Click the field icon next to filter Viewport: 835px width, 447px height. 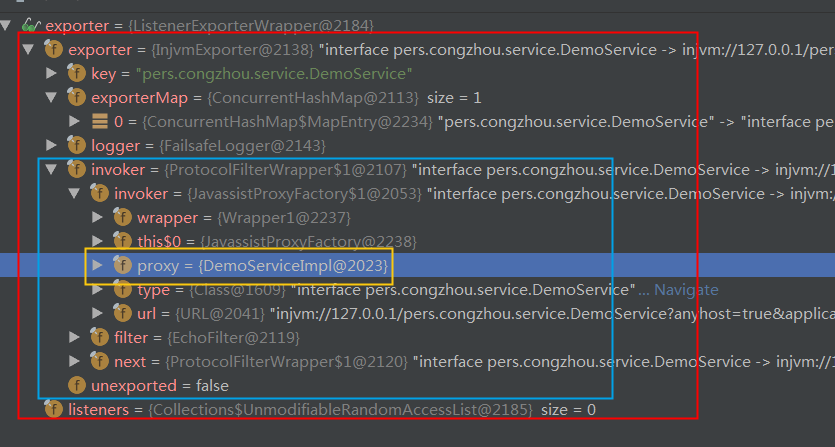click(x=100, y=337)
